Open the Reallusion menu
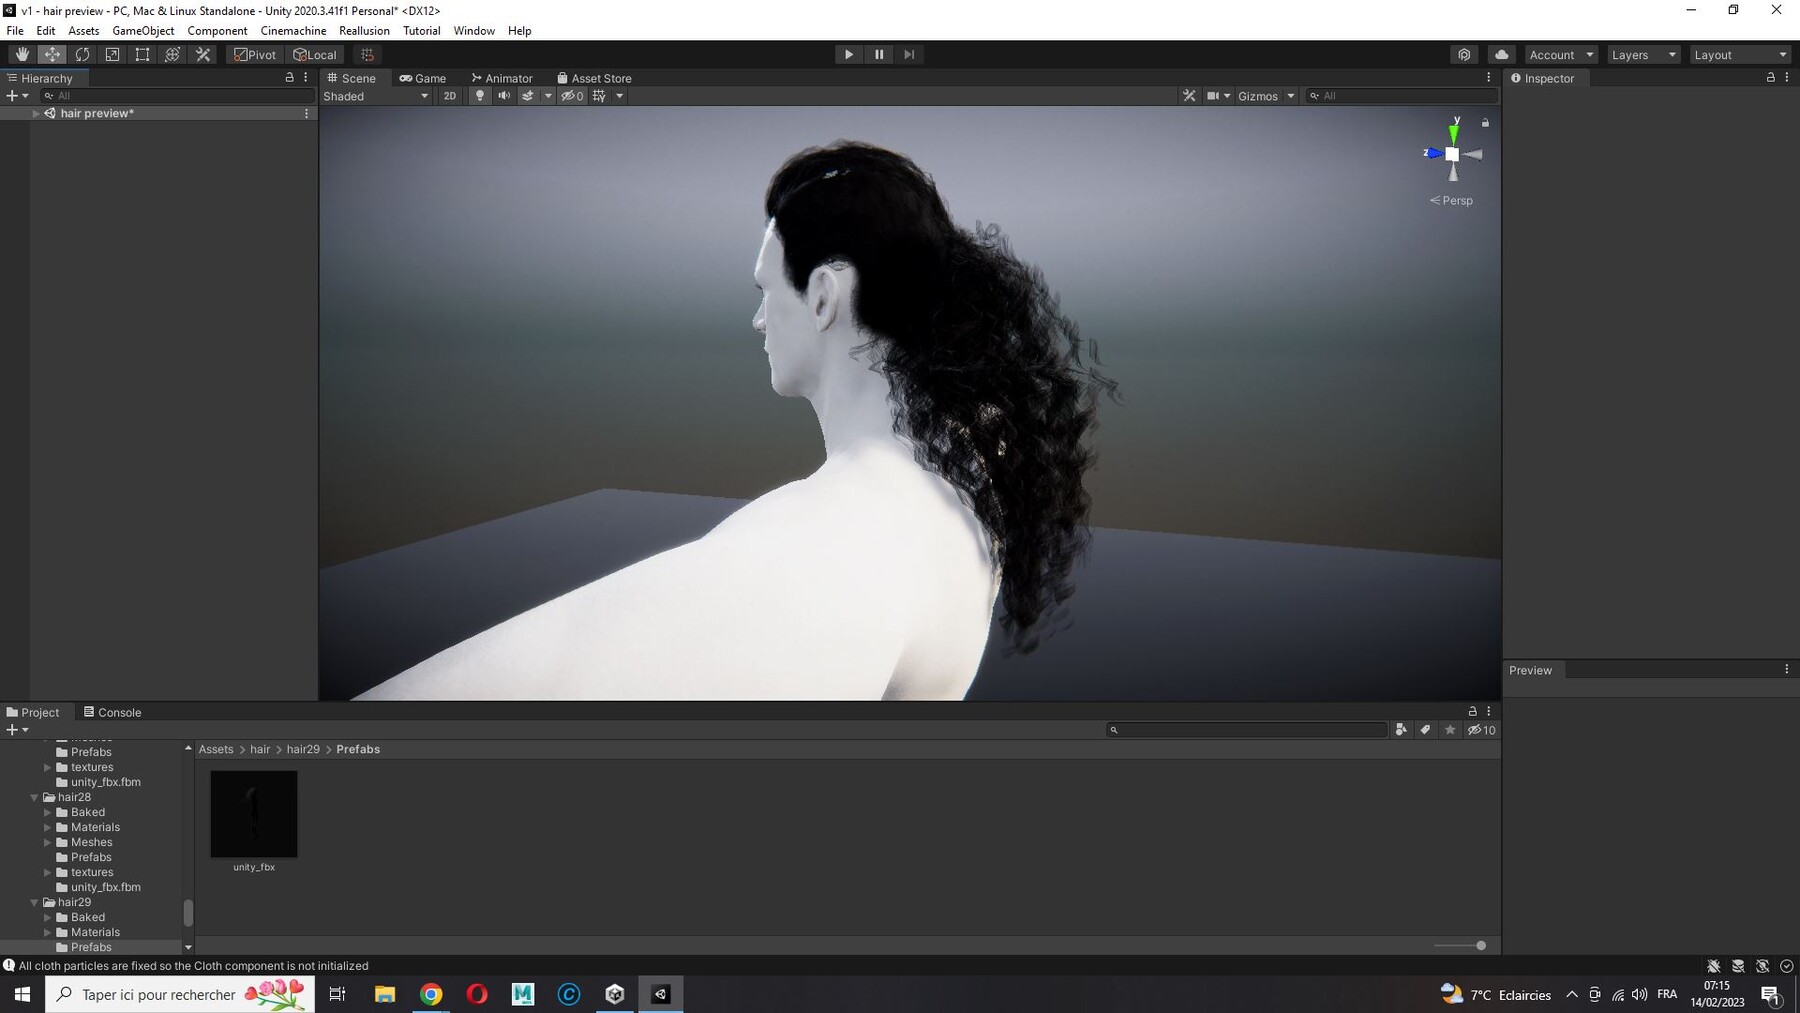Image resolution: width=1800 pixels, height=1013 pixels. click(x=364, y=31)
